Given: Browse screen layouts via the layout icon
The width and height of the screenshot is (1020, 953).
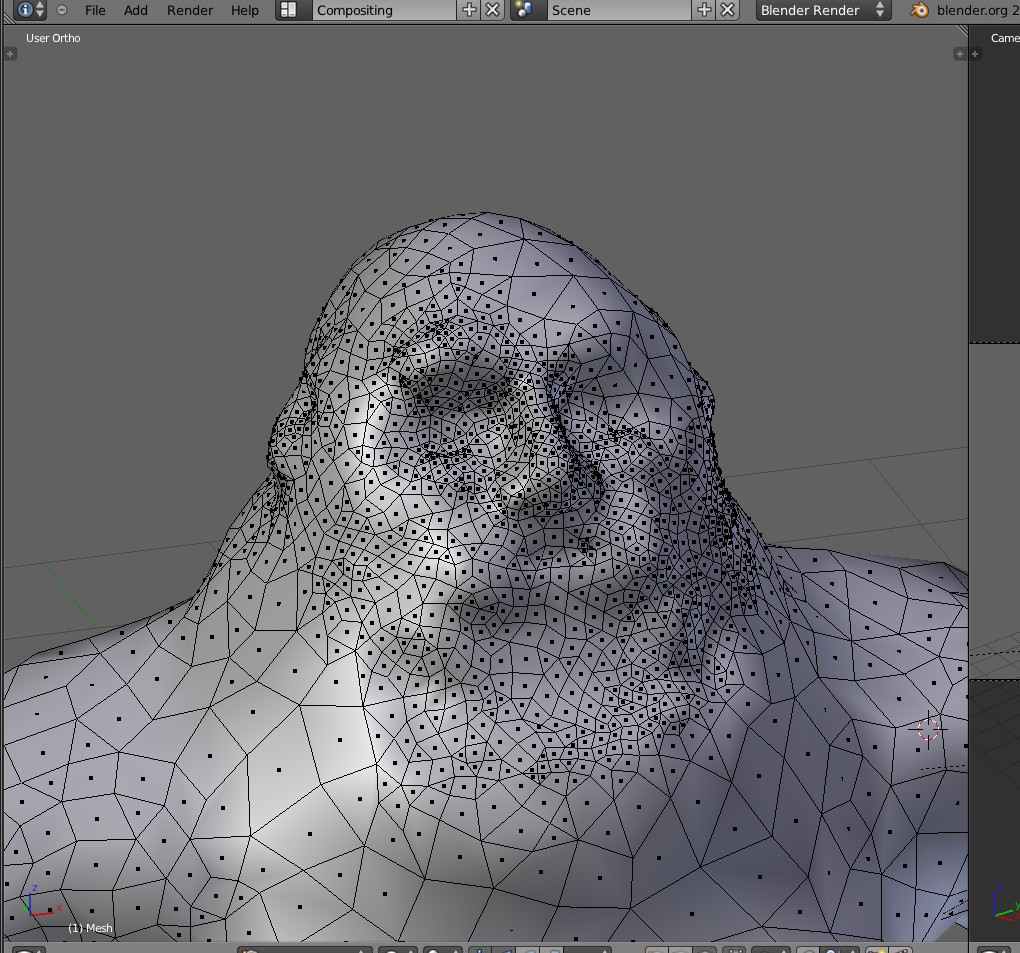Looking at the screenshot, I should point(289,10).
